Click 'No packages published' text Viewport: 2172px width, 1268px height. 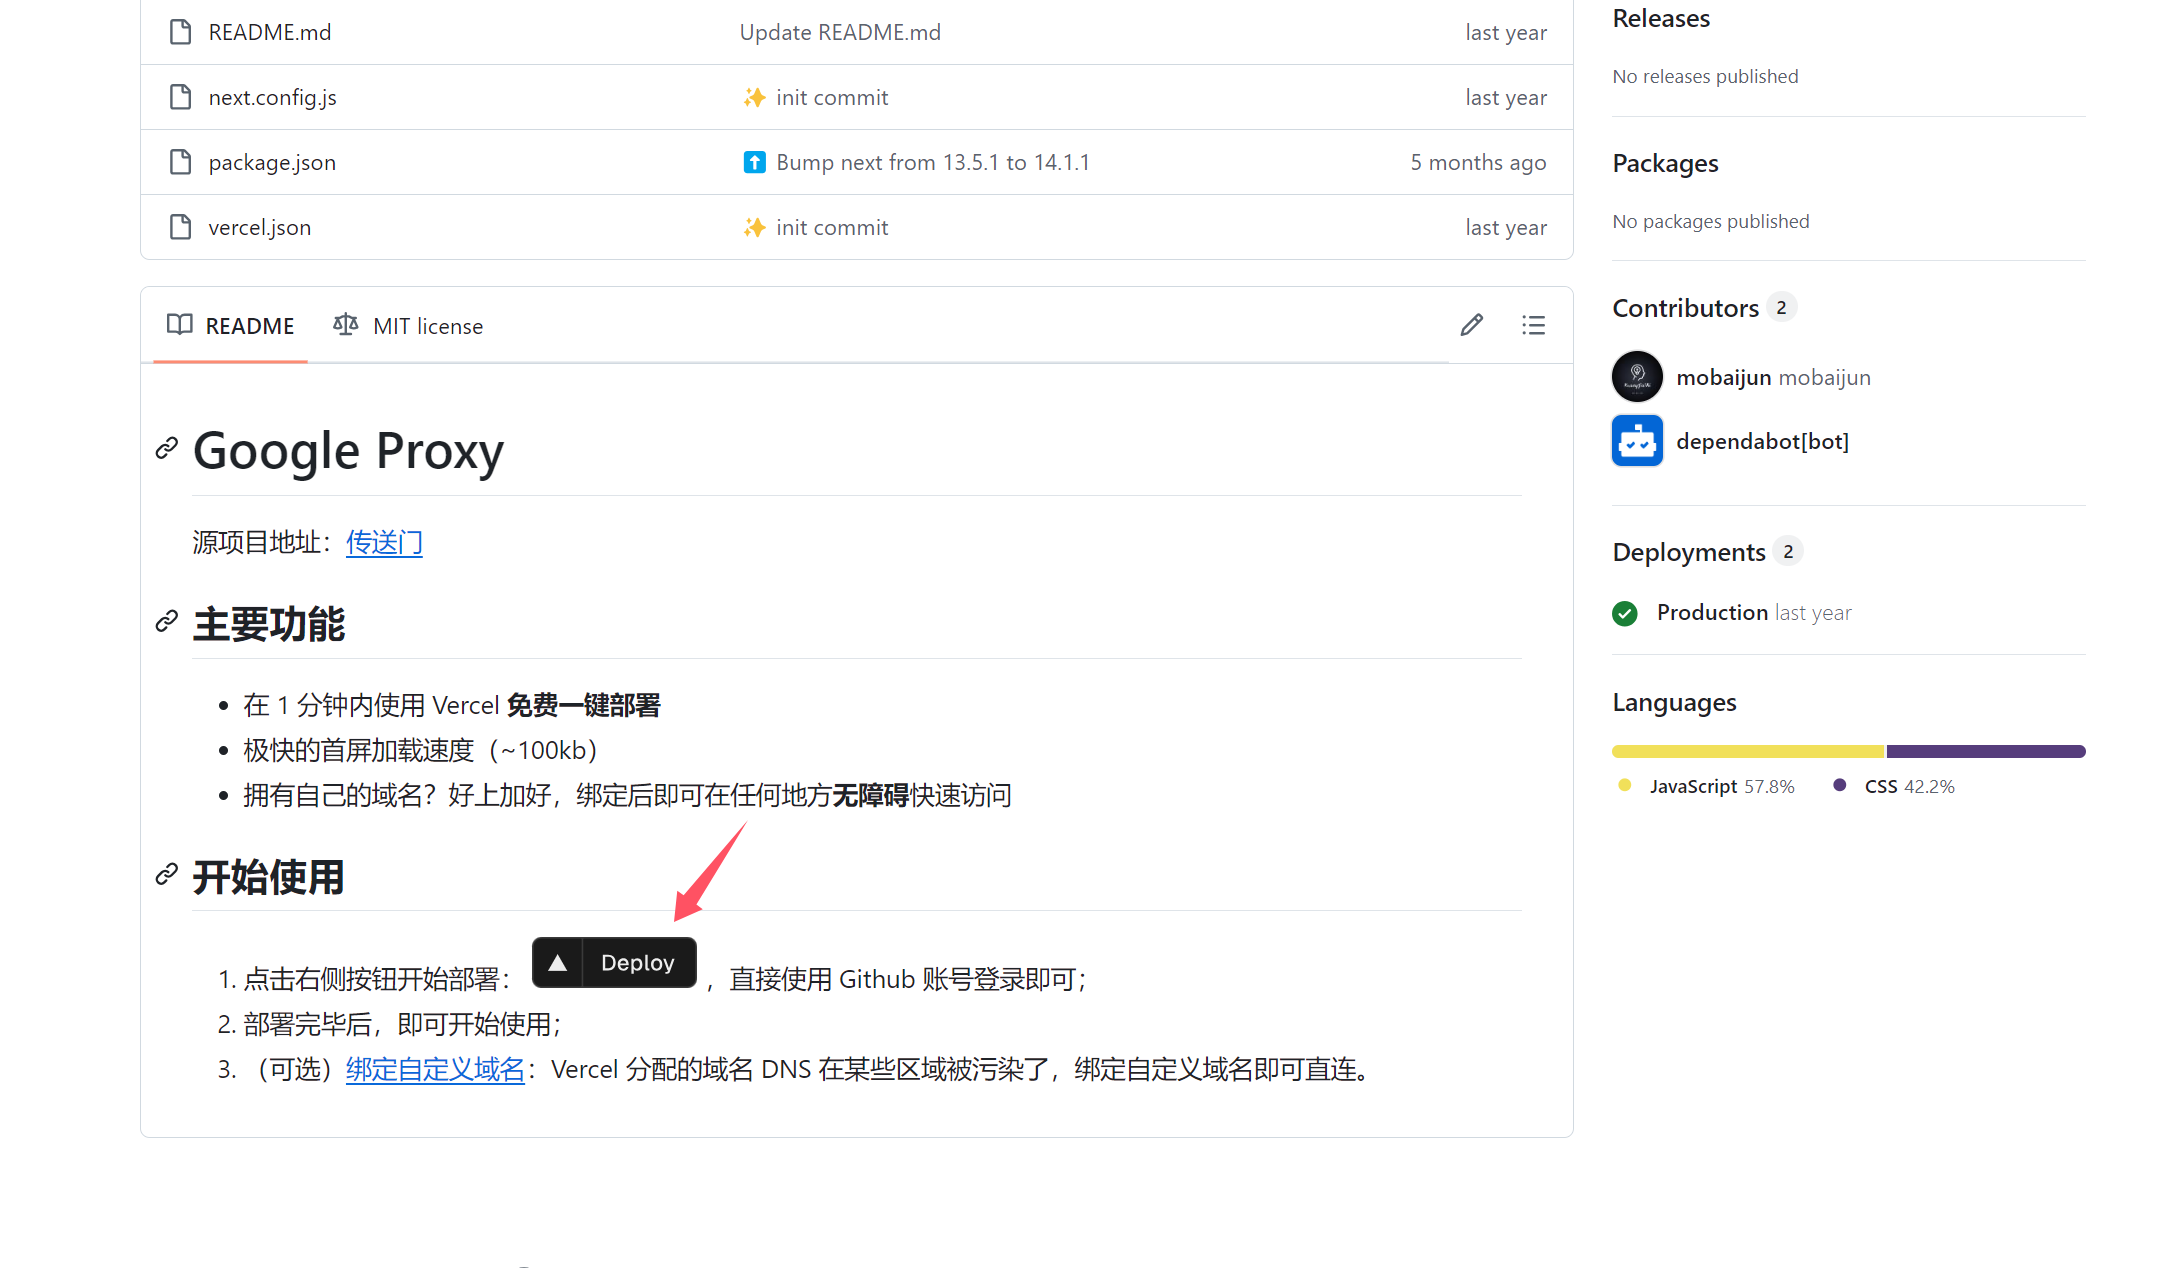(x=1711, y=221)
